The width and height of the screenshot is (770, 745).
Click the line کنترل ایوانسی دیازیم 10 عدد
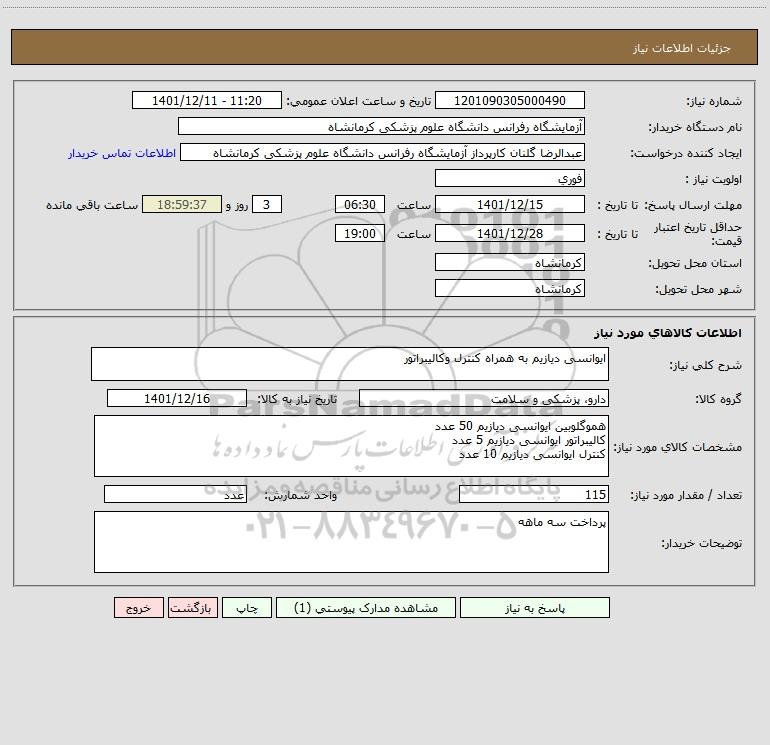[x=532, y=454]
